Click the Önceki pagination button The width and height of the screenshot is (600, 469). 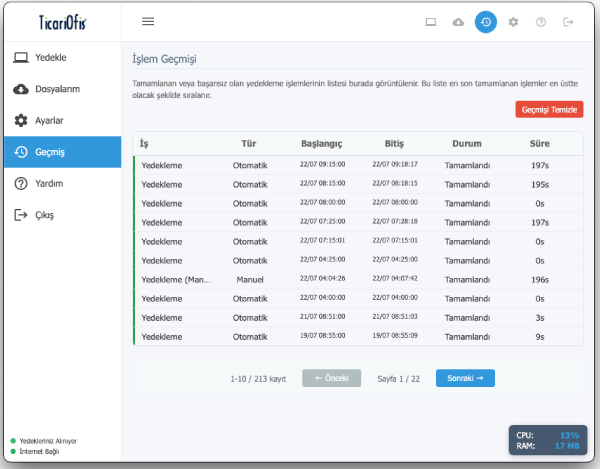pyautogui.click(x=331, y=378)
